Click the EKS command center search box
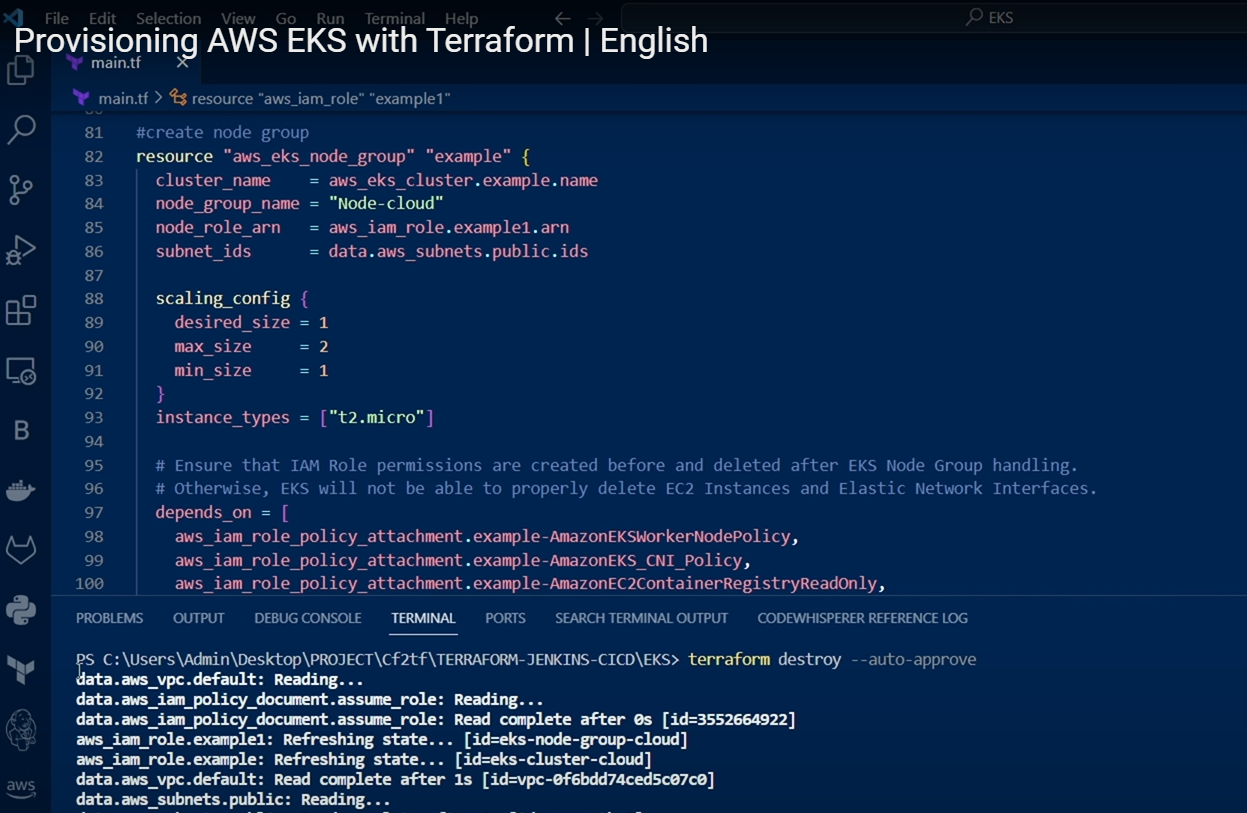 (x=934, y=18)
